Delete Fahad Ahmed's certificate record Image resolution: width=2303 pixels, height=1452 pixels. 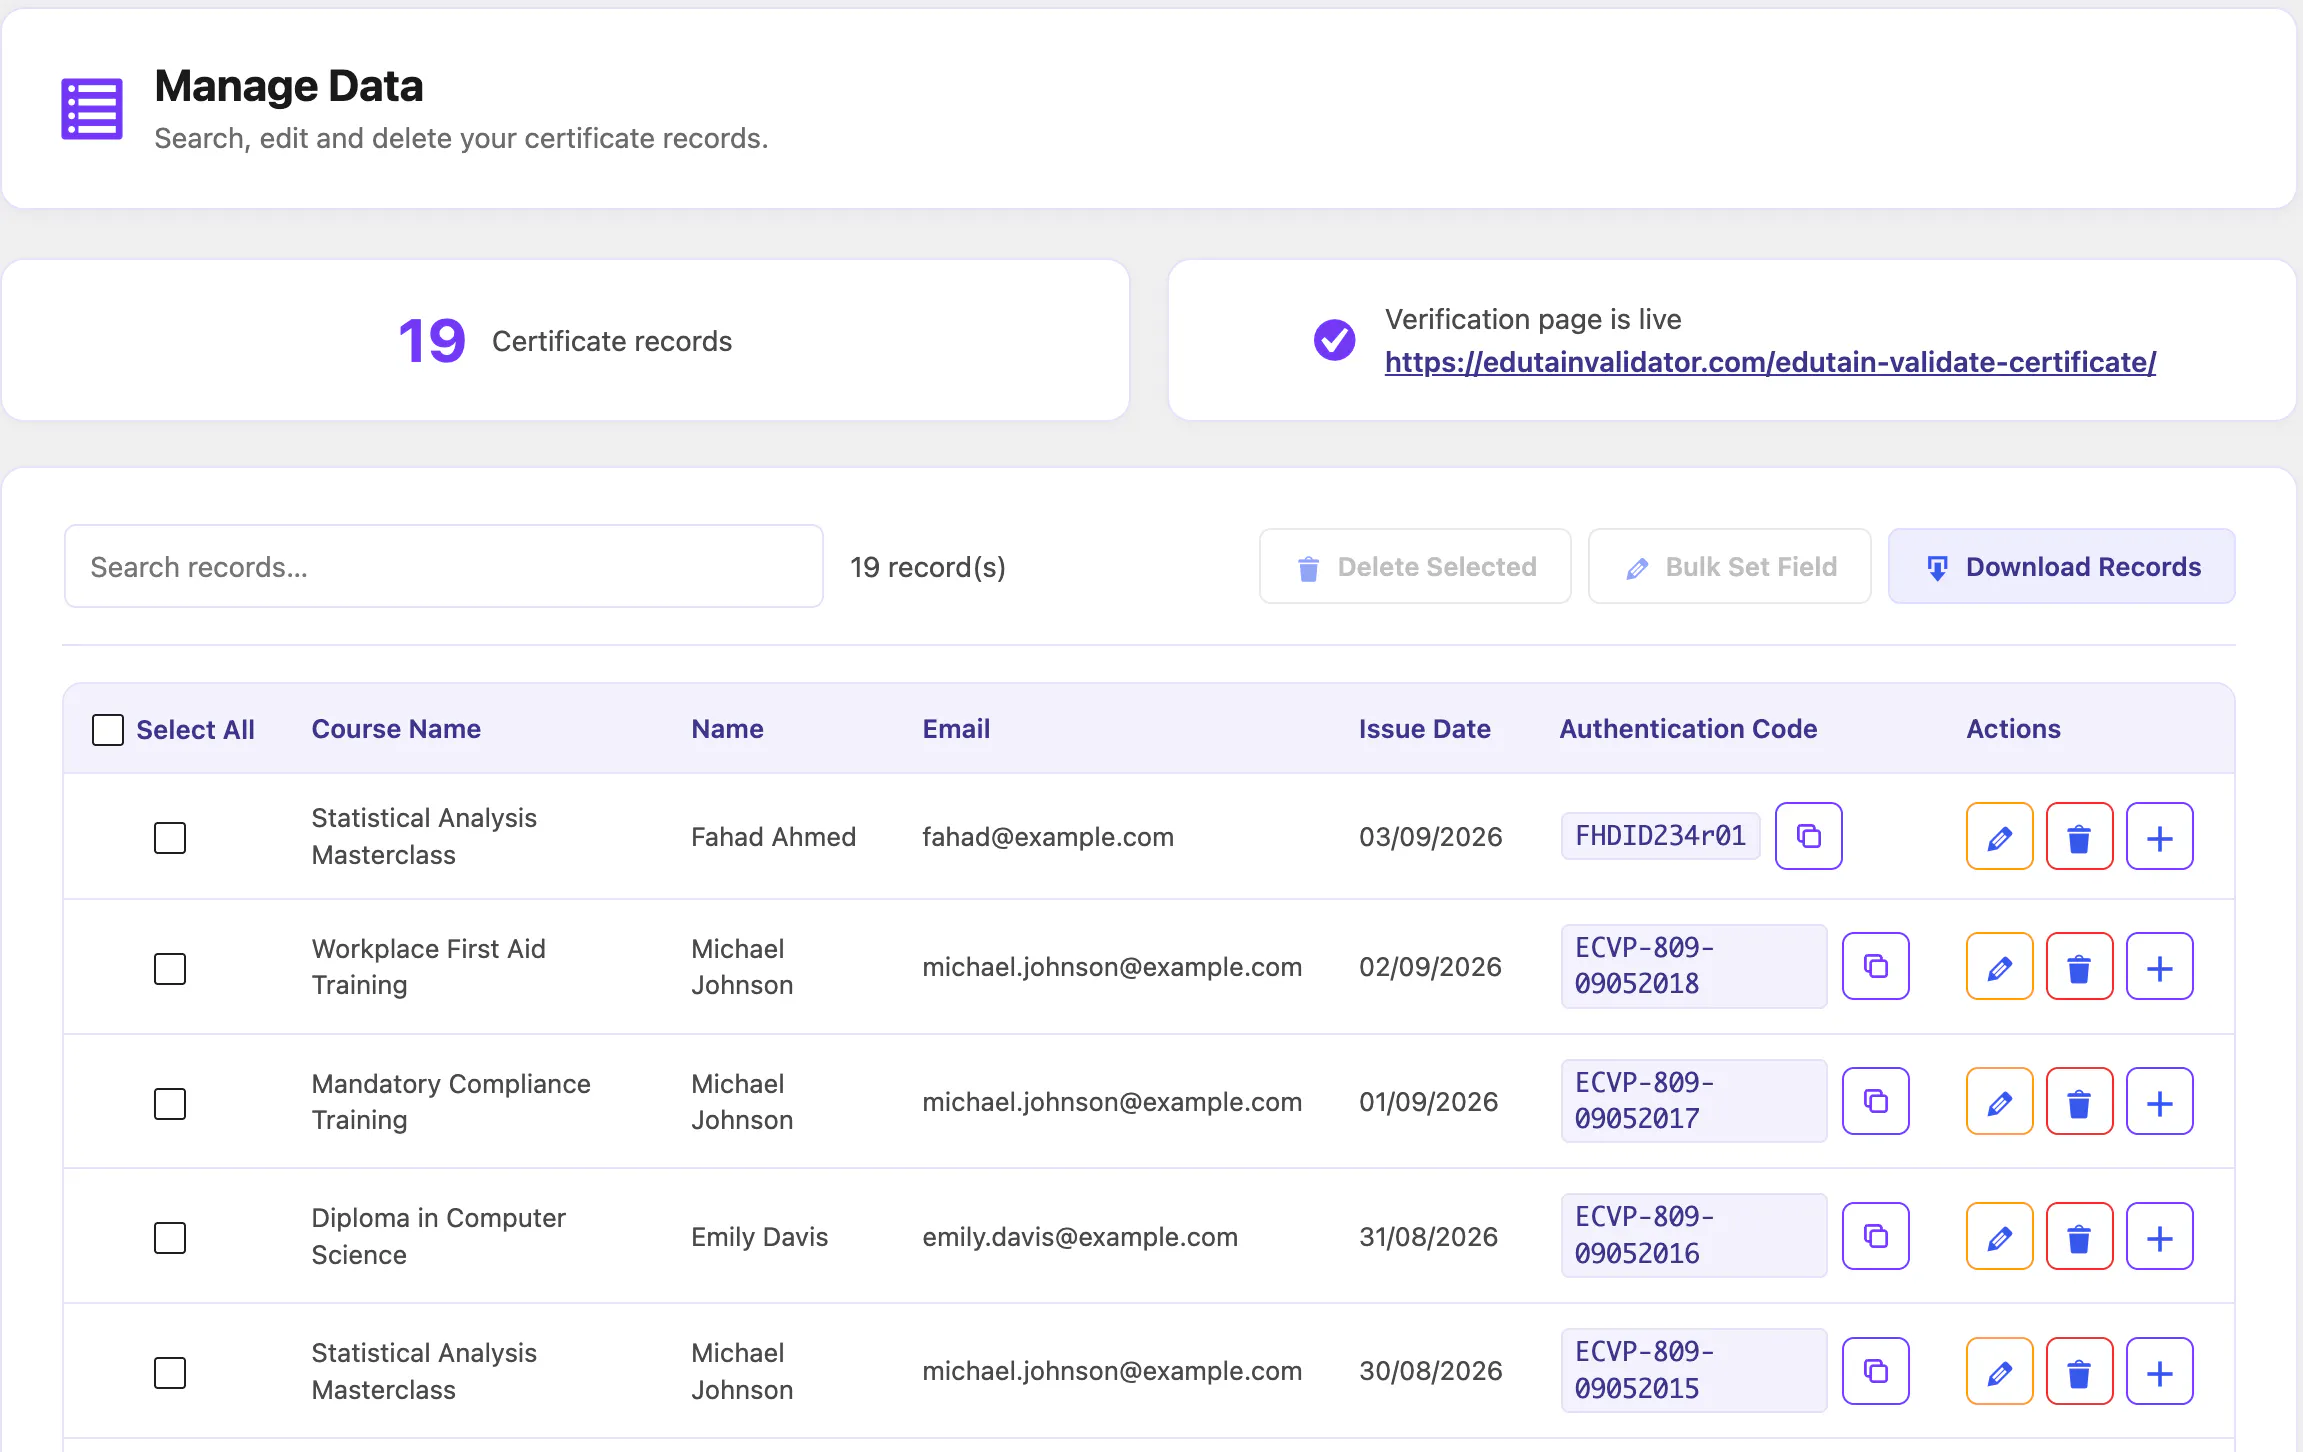click(2079, 836)
